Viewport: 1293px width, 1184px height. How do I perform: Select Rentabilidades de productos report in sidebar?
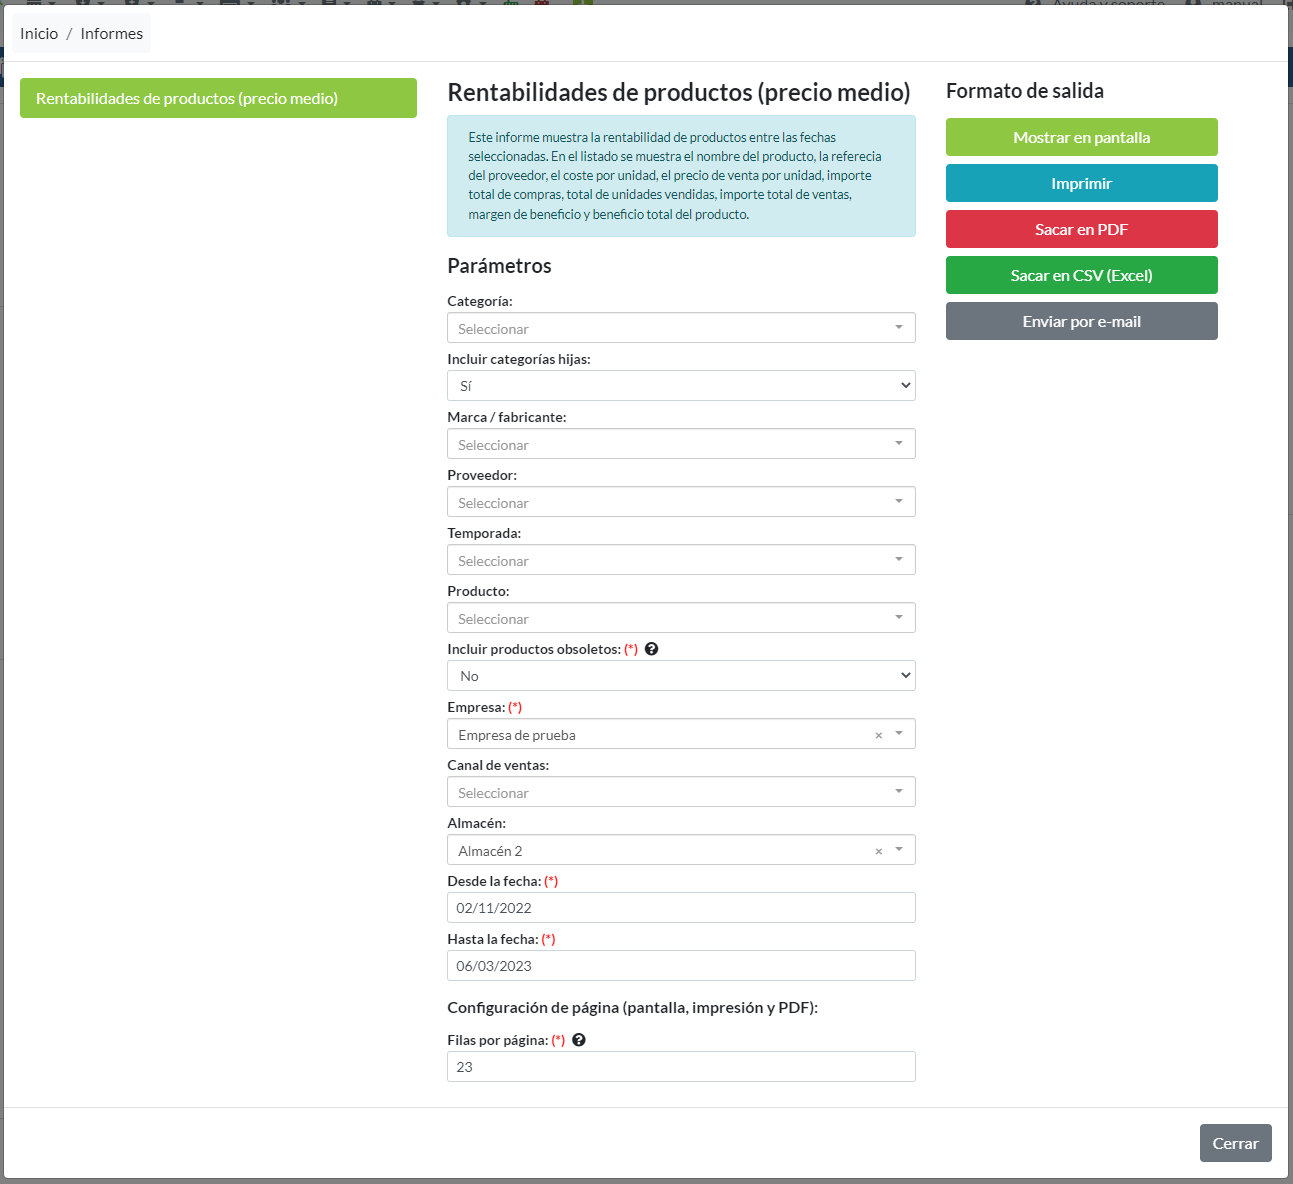pos(218,98)
